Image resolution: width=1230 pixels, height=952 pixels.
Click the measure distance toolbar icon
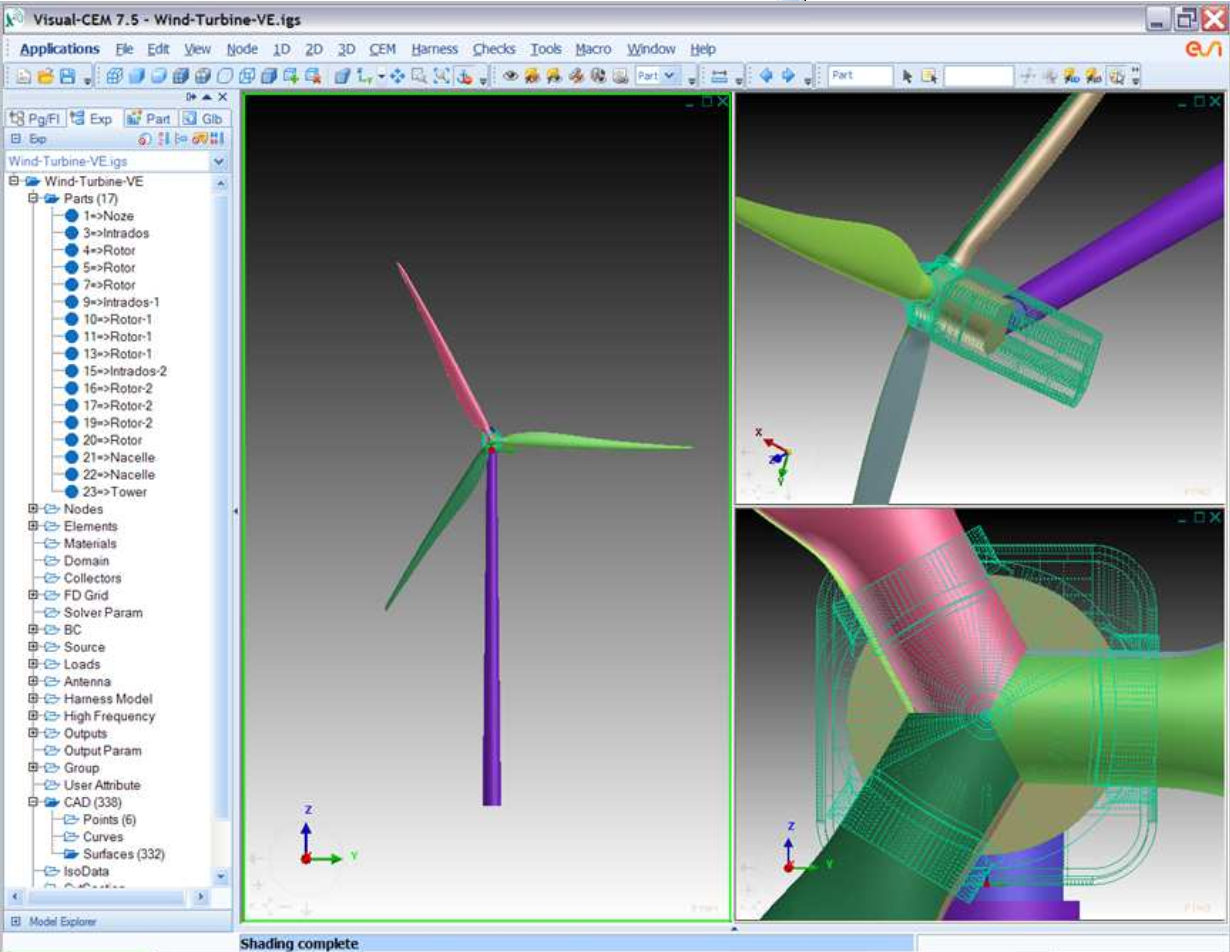[720, 76]
